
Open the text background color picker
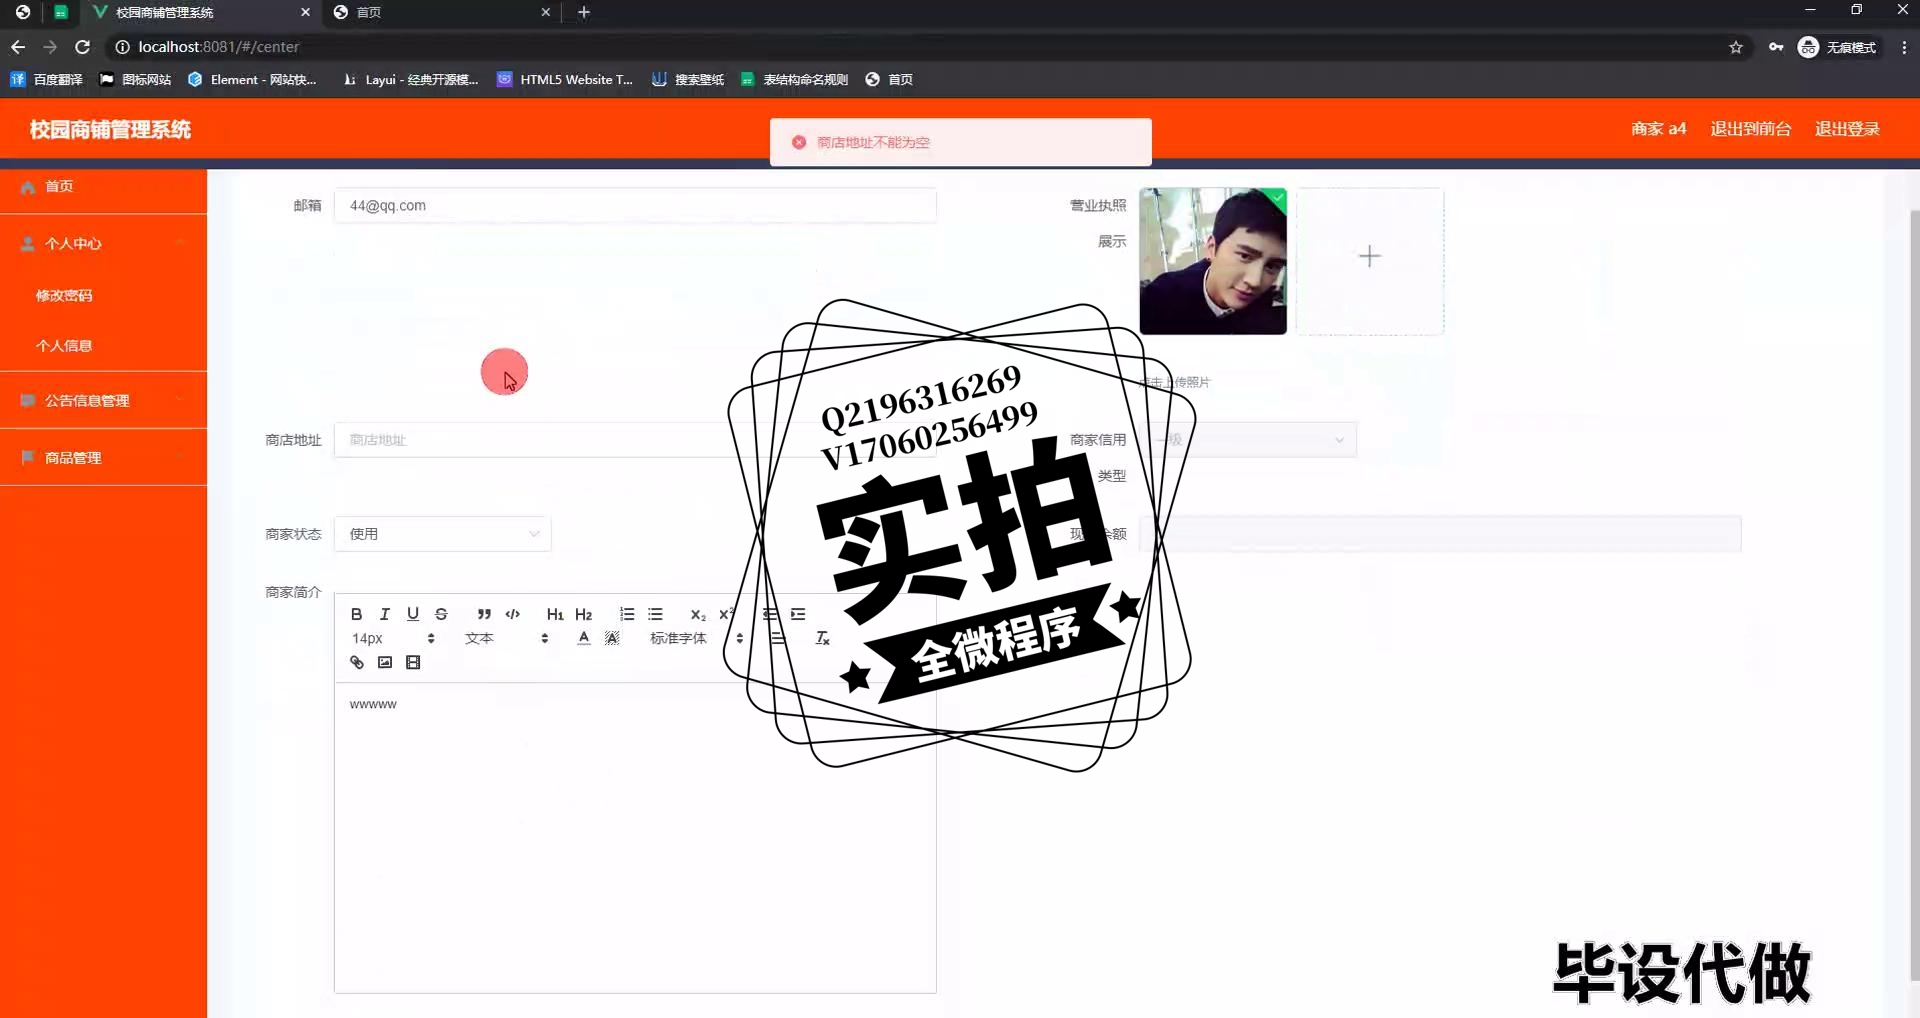pyautogui.click(x=612, y=638)
